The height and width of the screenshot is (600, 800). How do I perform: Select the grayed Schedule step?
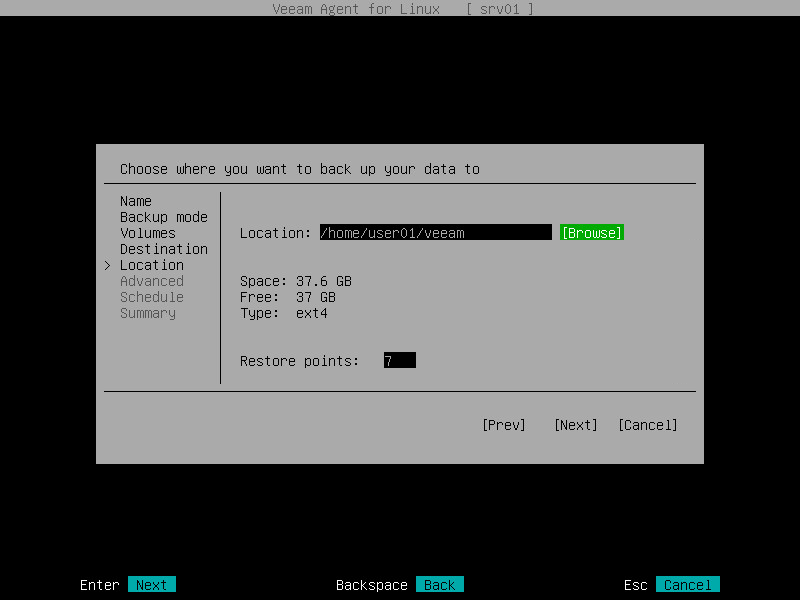[x=152, y=297]
